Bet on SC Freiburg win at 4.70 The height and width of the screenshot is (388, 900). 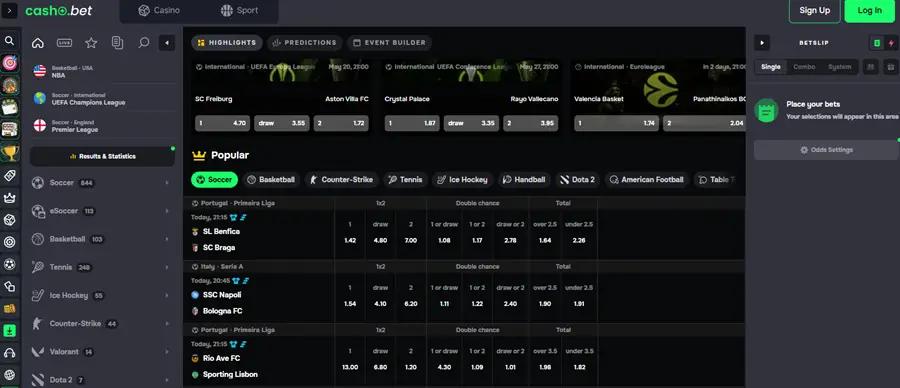point(222,123)
